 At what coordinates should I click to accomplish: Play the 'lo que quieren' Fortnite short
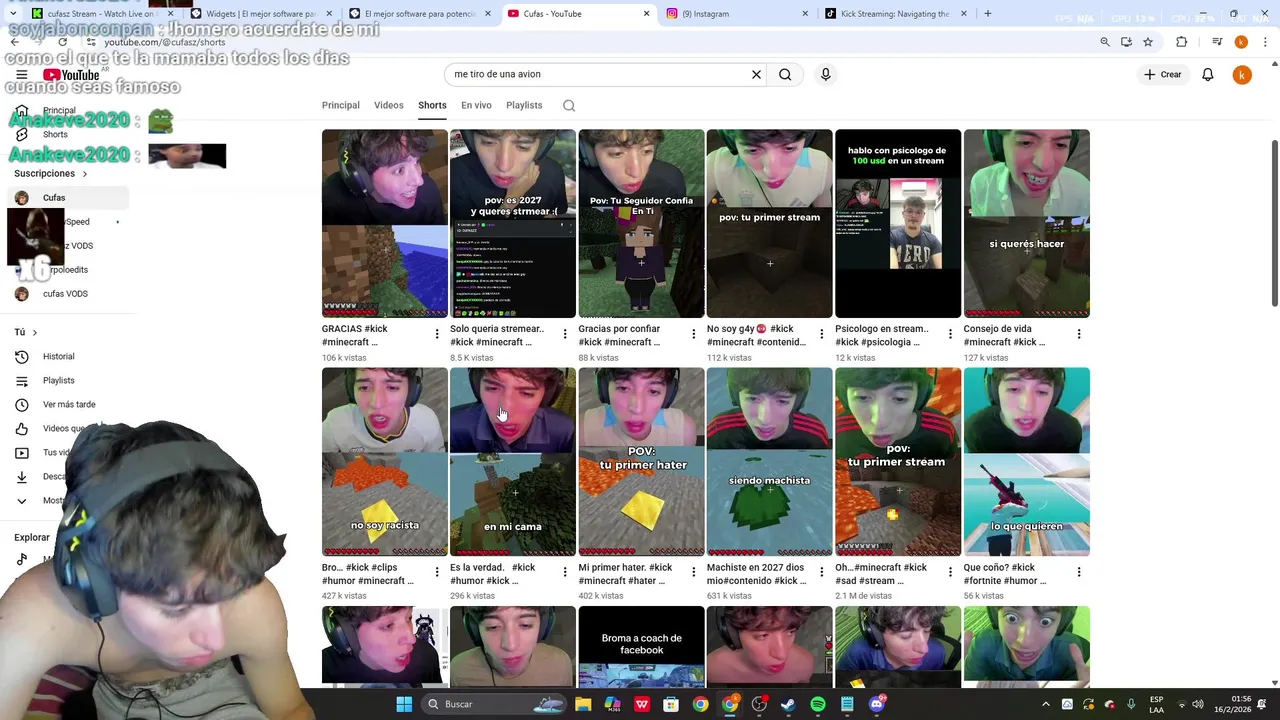click(1026, 461)
